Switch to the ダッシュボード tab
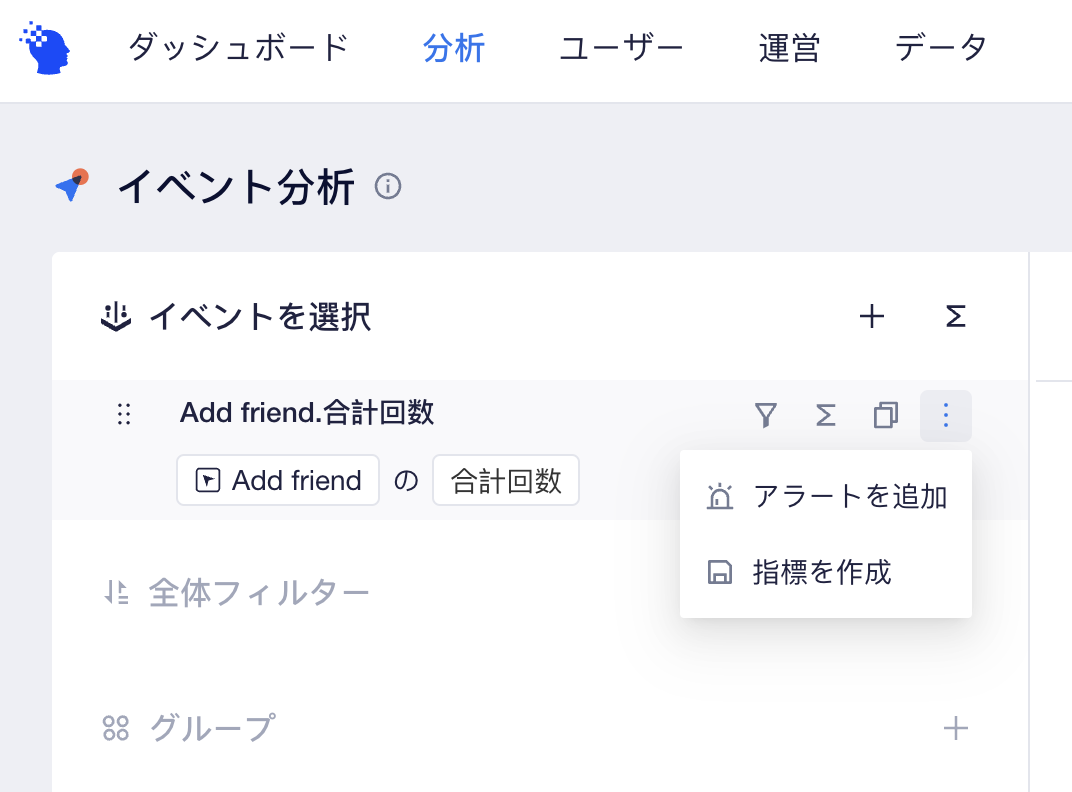1072x792 pixels. 239,48
